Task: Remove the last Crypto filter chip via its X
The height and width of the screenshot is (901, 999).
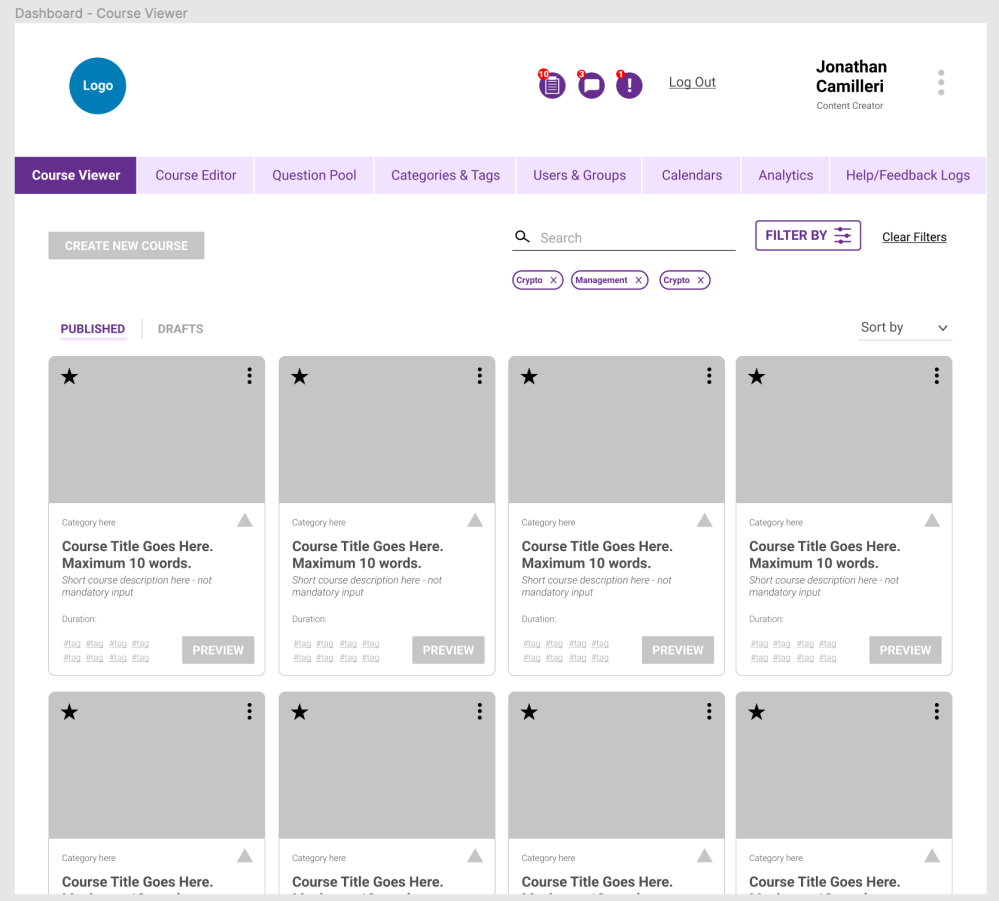Action: [701, 280]
